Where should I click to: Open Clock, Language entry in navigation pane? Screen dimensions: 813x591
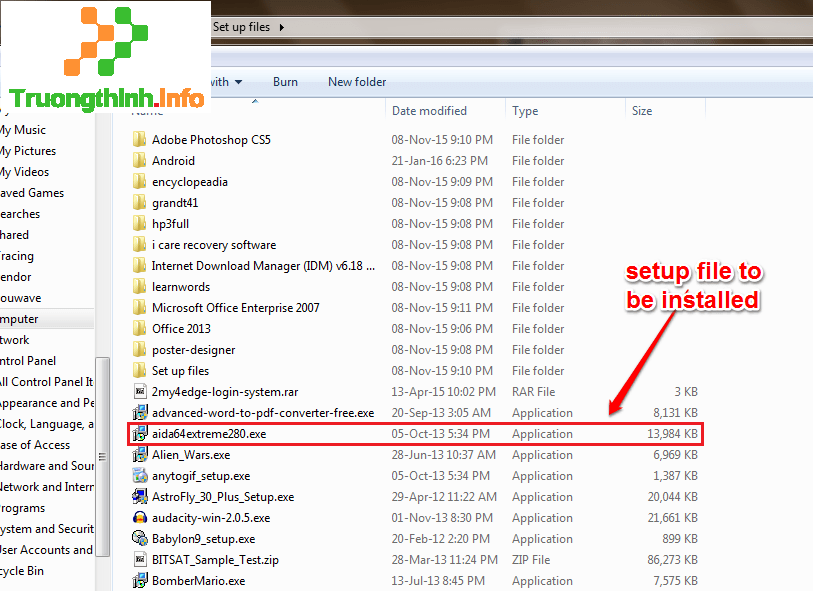point(47,424)
